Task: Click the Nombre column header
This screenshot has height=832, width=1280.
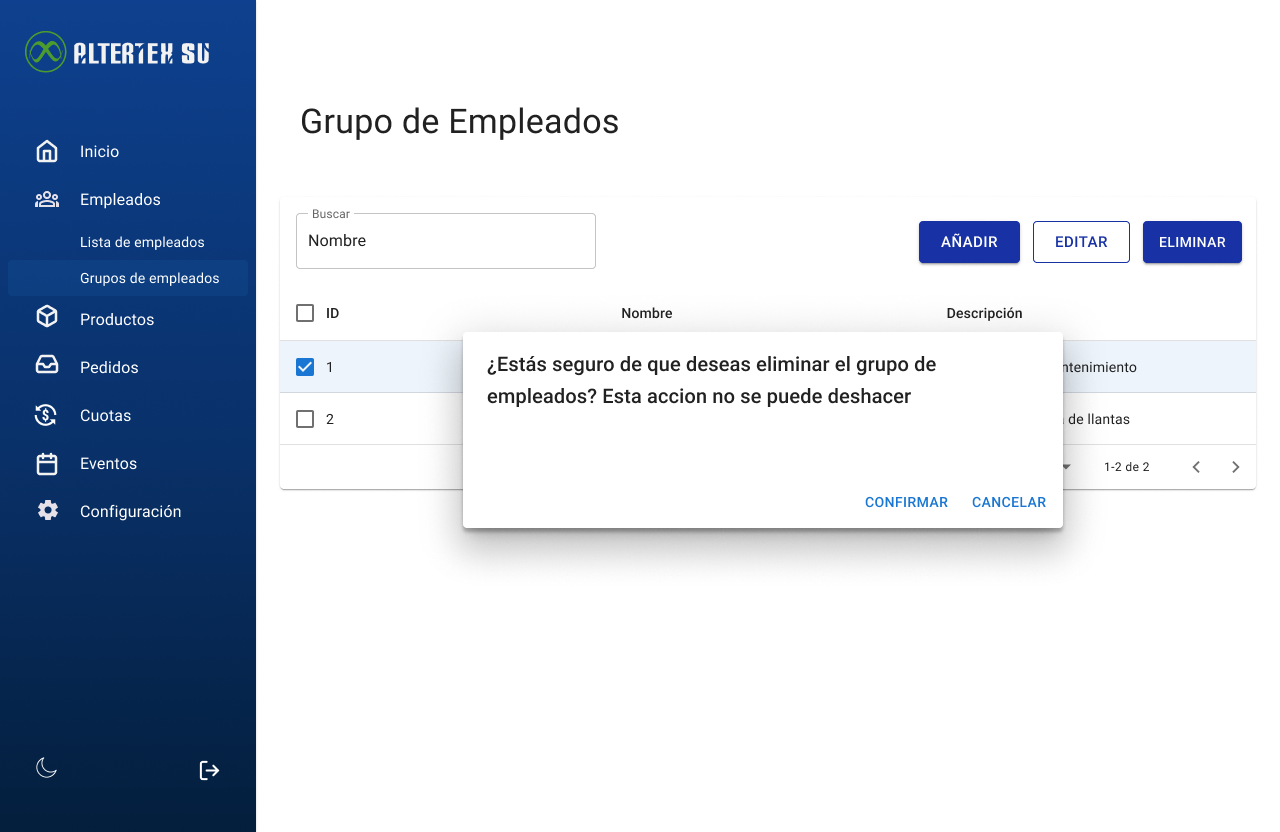Action: tap(647, 313)
